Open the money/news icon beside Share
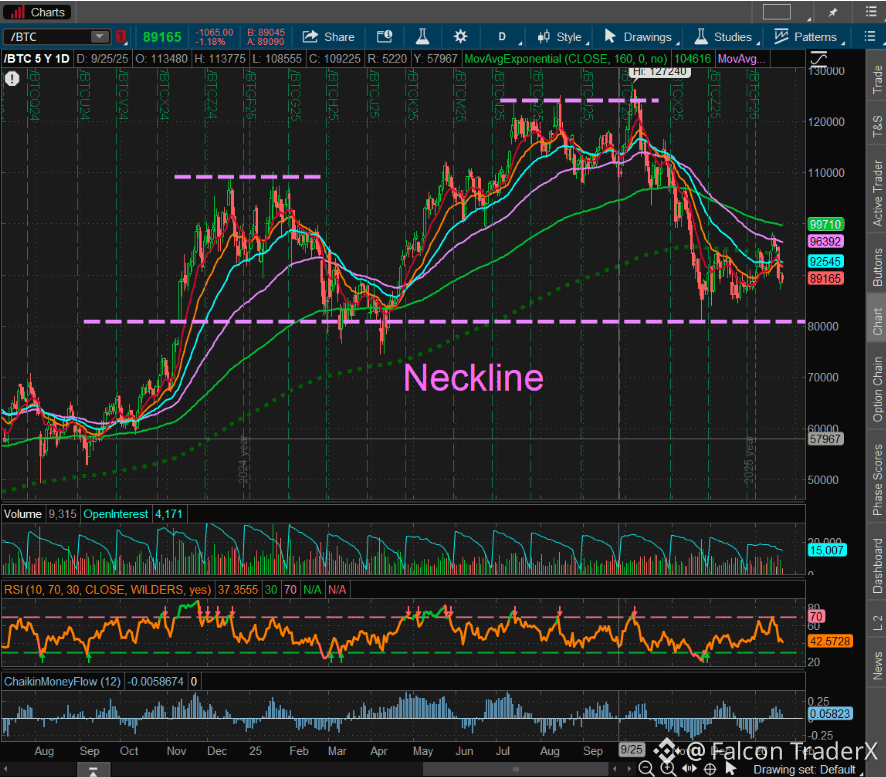The height and width of the screenshot is (777, 886). tap(385, 37)
